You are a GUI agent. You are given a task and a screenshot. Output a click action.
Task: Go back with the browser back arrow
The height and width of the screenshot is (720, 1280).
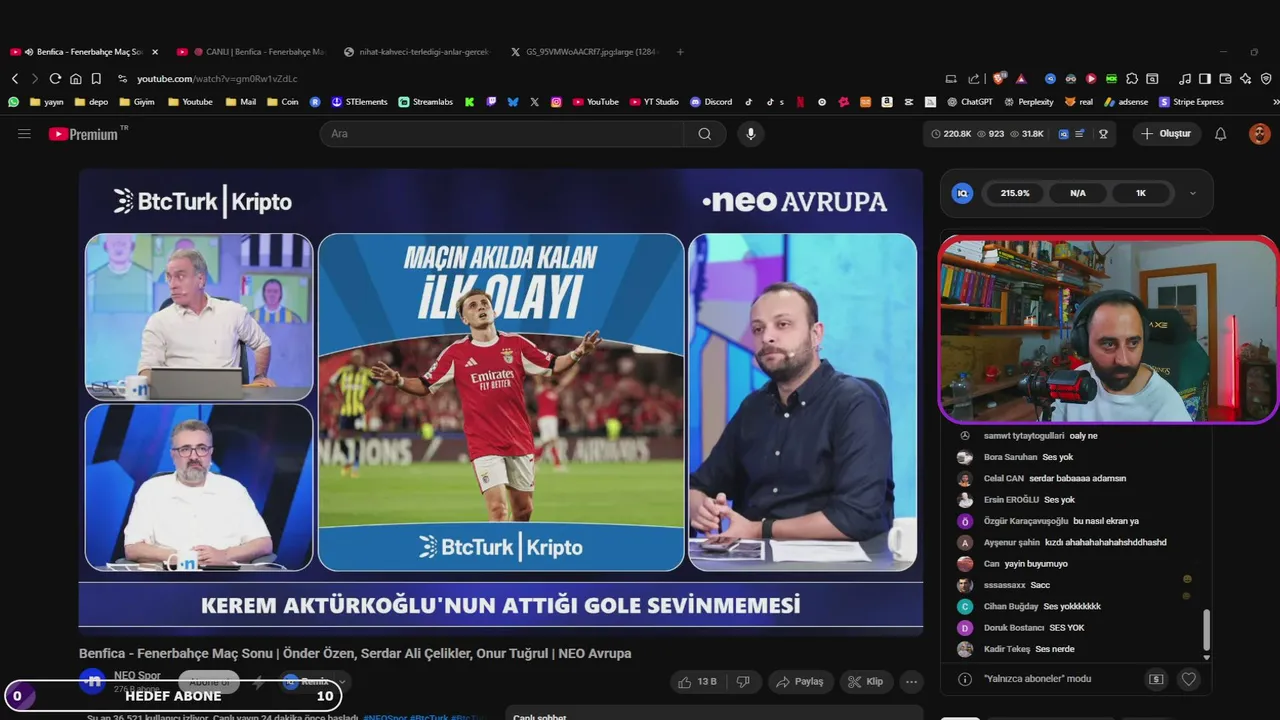[x=15, y=79]
